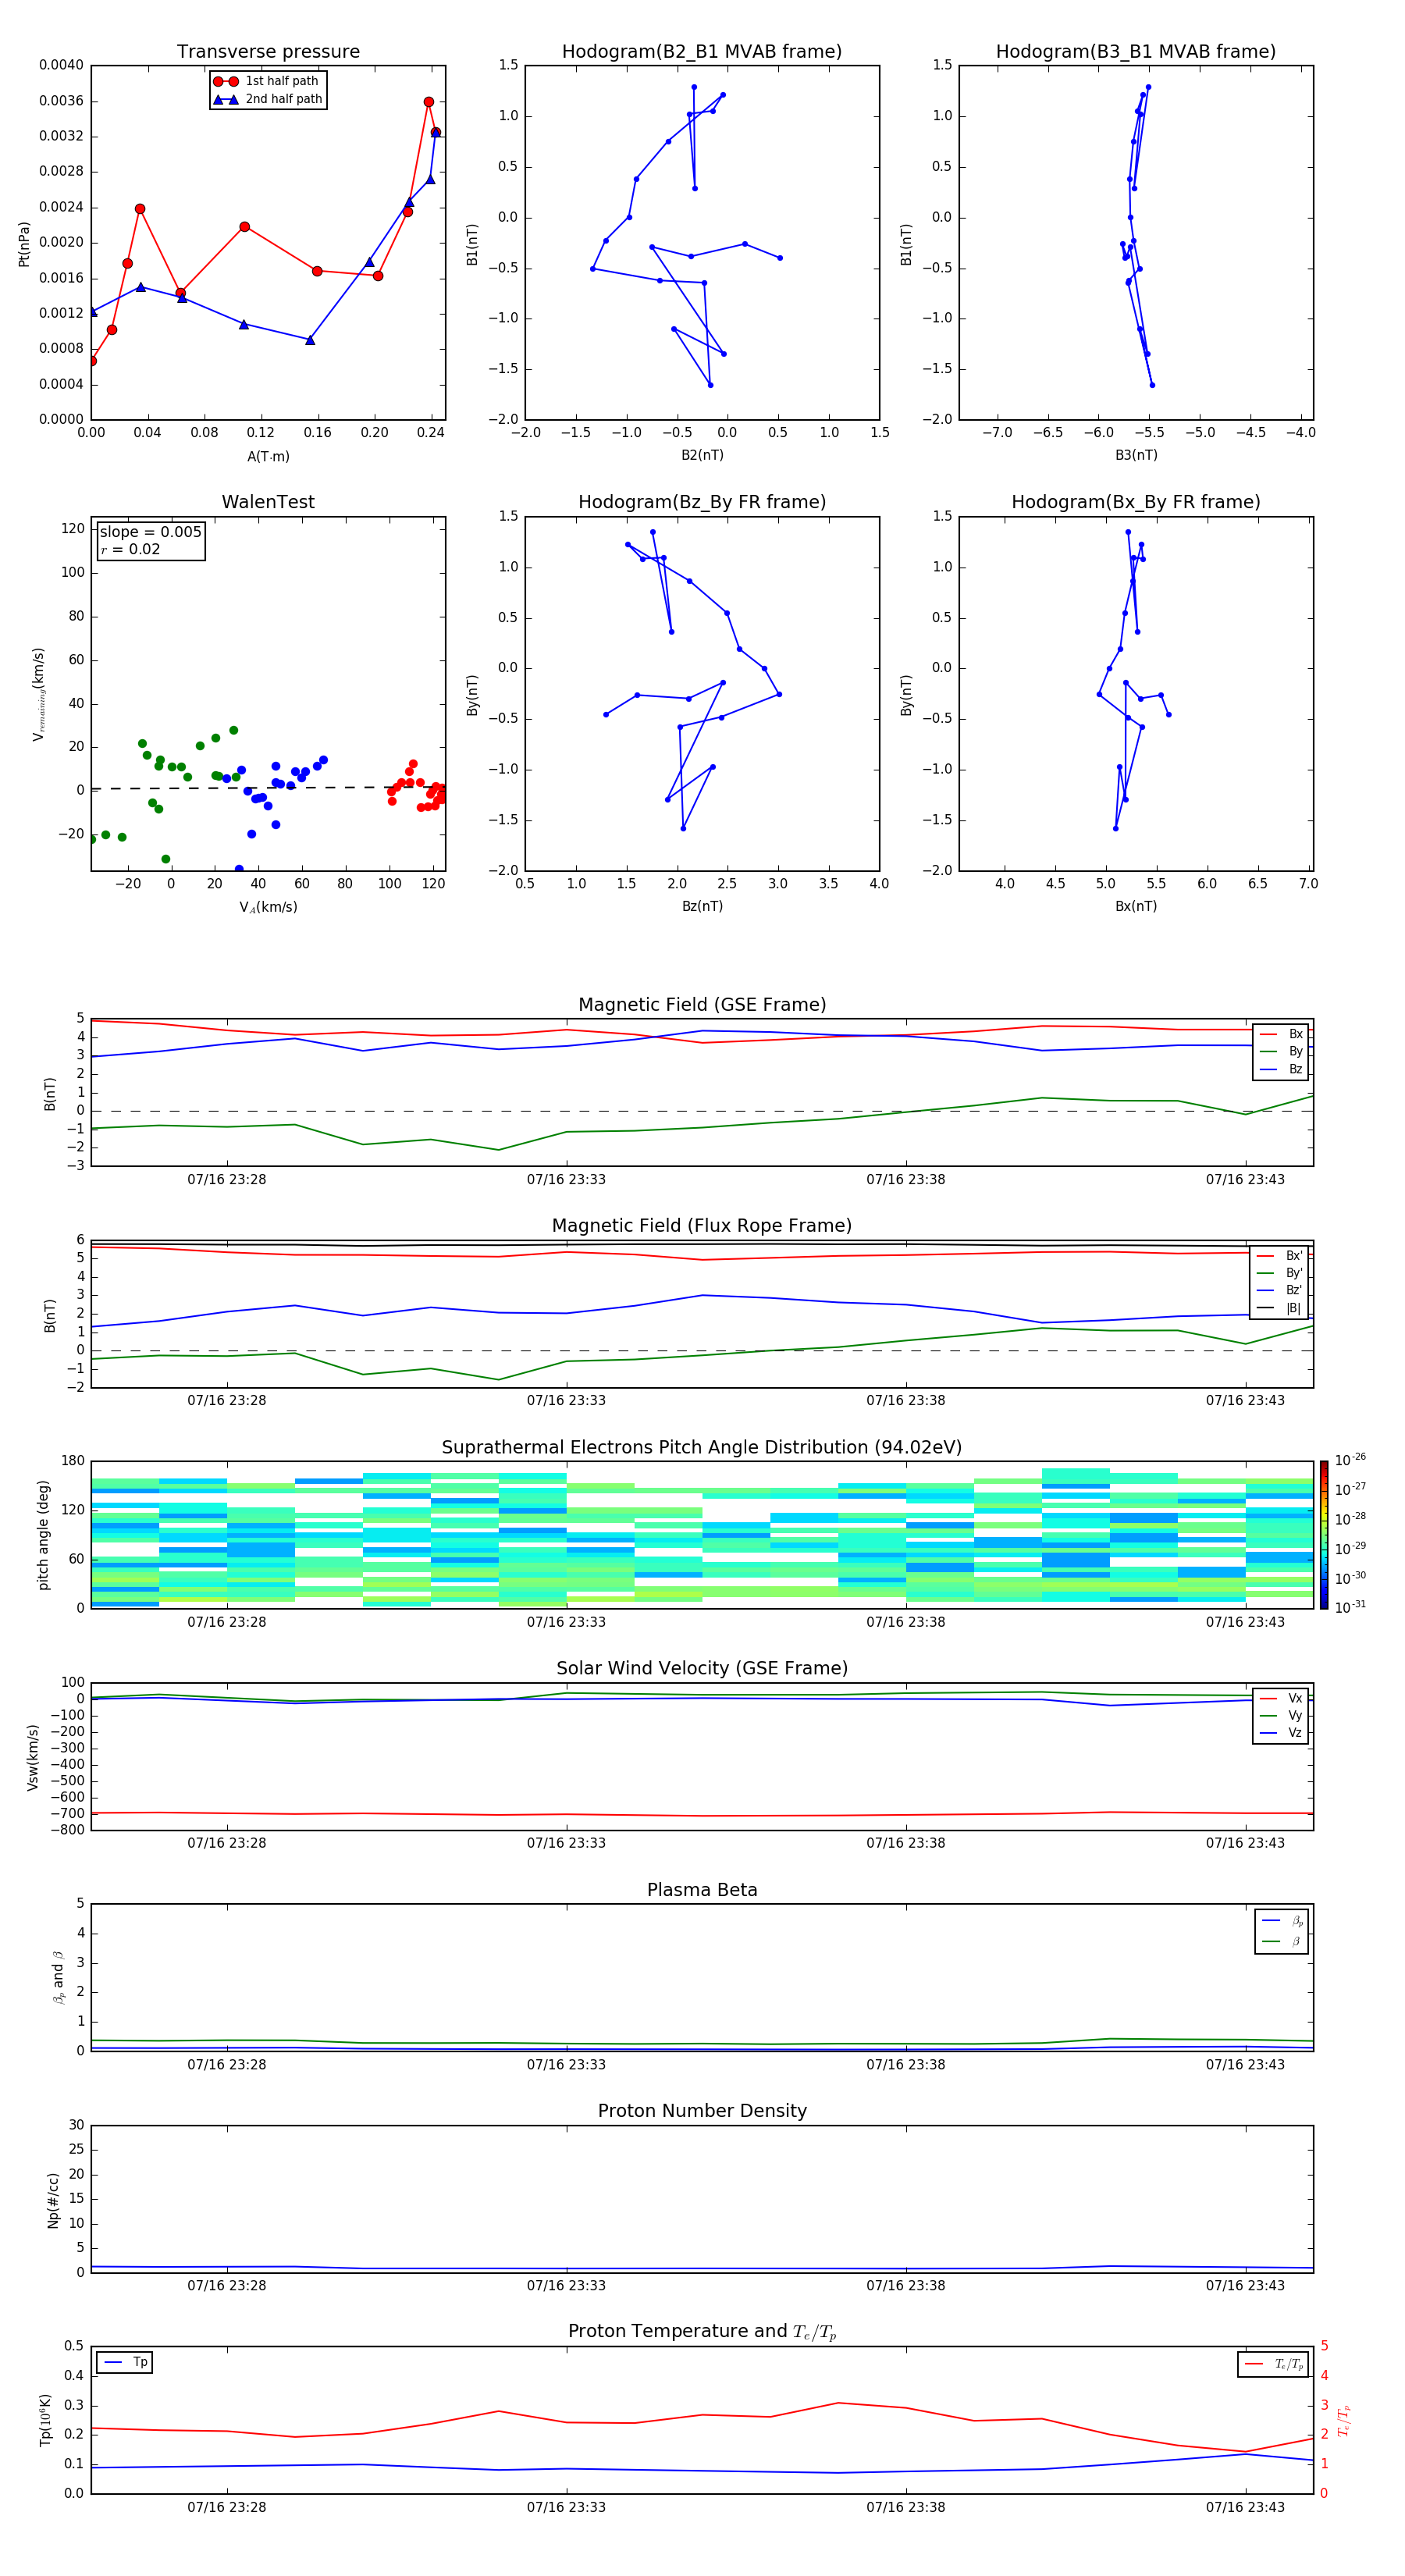
Task: Click the 'Vx' legend entry
Action: click(x=1281, y=1698)
